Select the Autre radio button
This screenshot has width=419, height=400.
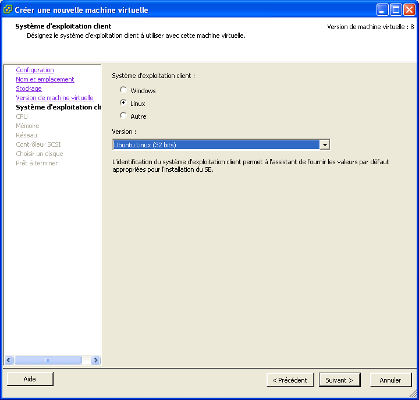(x=124, y=116)
